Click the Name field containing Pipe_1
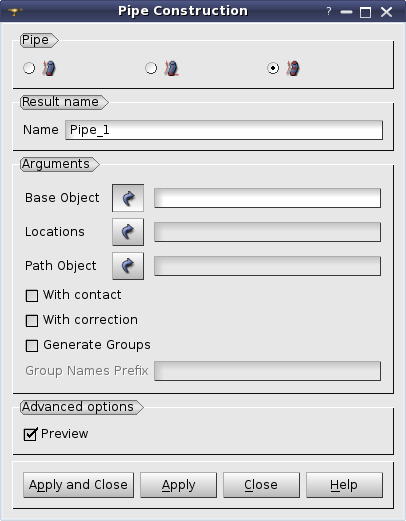The image size is (406, 521). point(224,130)
